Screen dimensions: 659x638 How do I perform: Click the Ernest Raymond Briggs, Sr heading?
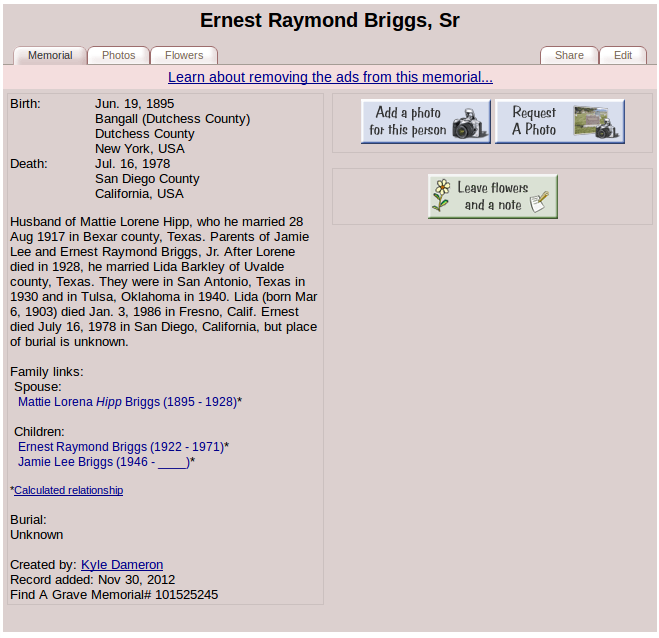330,21
